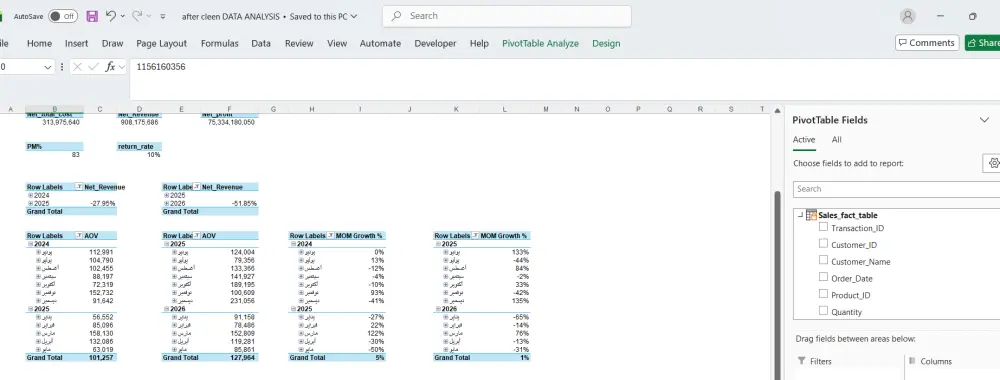Open the Insert ribbon tab
1000x380 pixels.
point(77,43)
